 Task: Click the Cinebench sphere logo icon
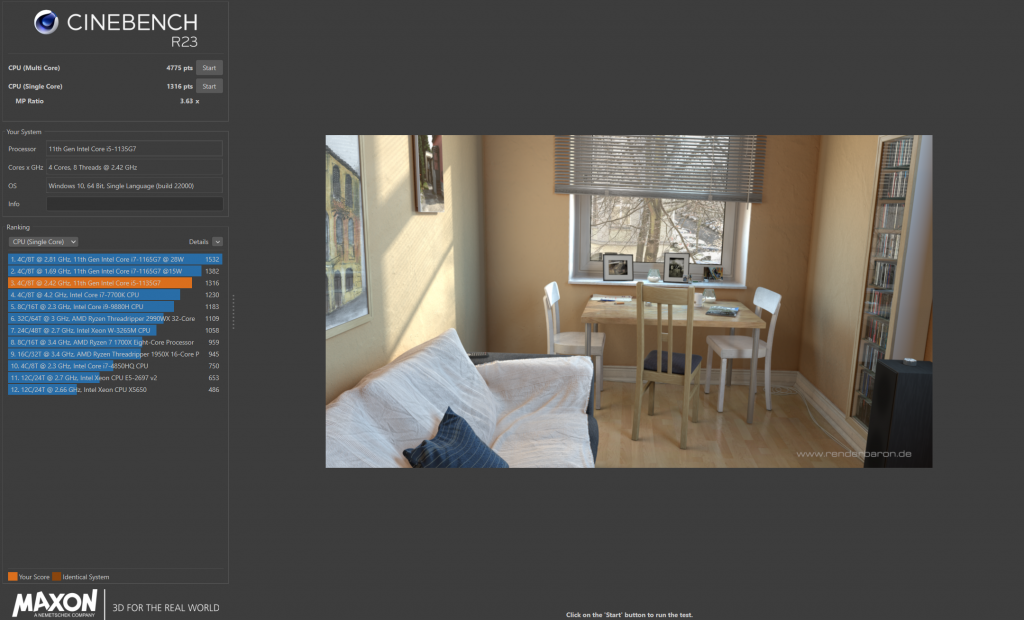[46, 23]
